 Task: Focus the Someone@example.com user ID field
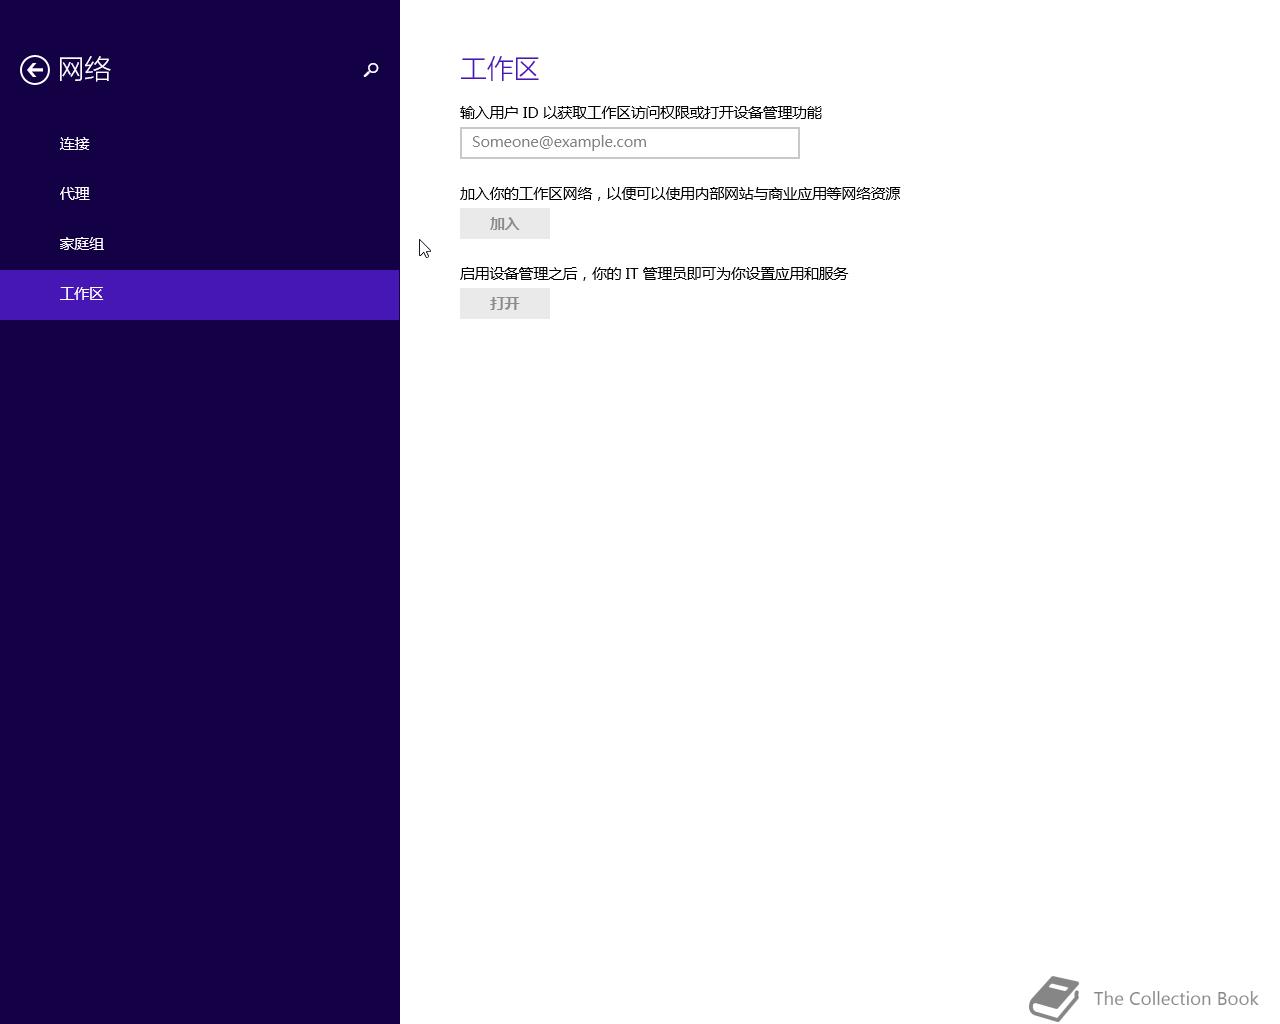coord(630,143)
